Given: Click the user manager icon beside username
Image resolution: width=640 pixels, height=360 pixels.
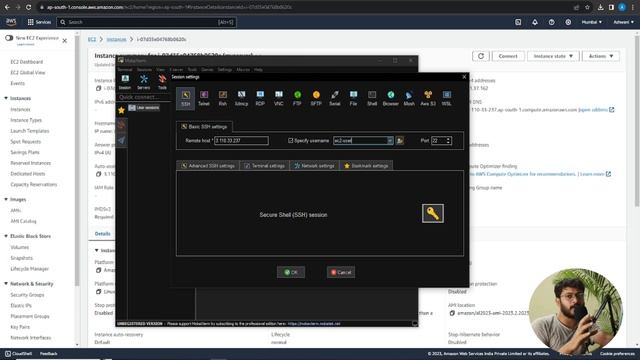Looking at the screenshot, I should (x=400, y=140).
